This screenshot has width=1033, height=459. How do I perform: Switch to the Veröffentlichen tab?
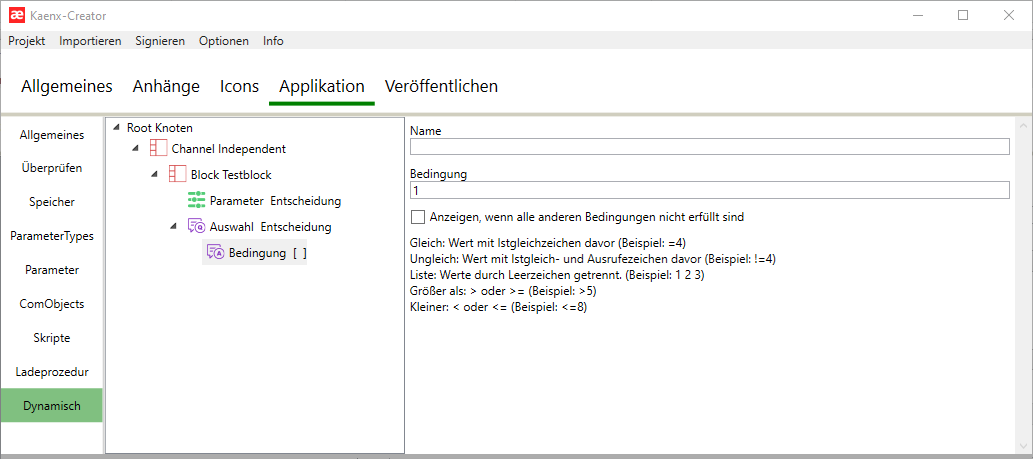(x=441, y=86)
